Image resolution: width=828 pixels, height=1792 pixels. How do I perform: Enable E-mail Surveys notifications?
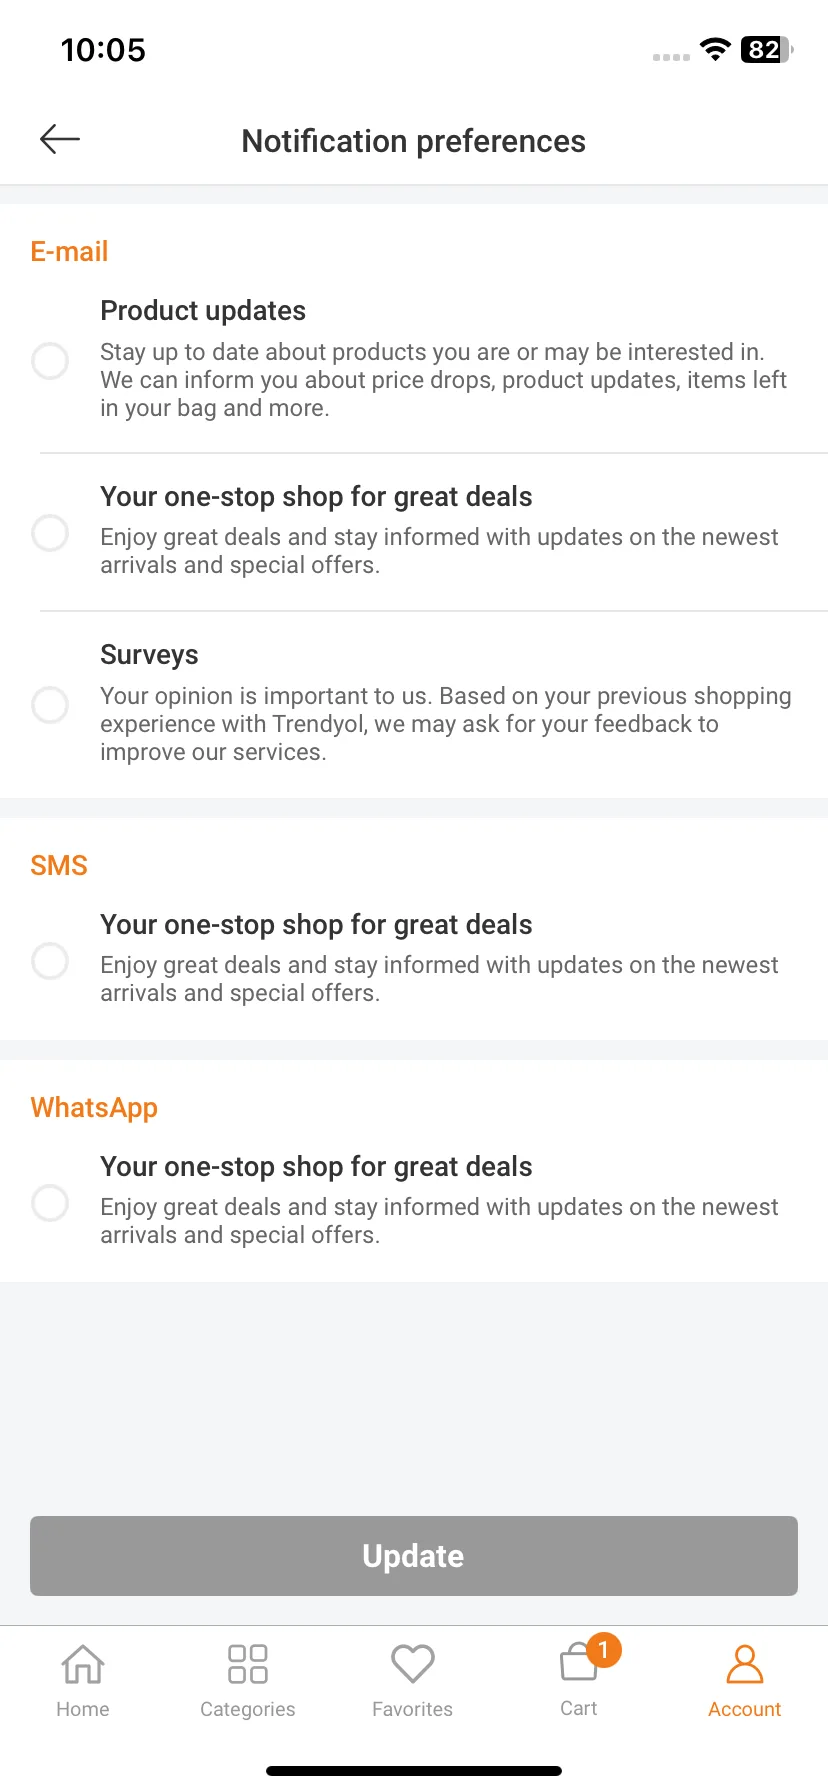pos(50,705)
